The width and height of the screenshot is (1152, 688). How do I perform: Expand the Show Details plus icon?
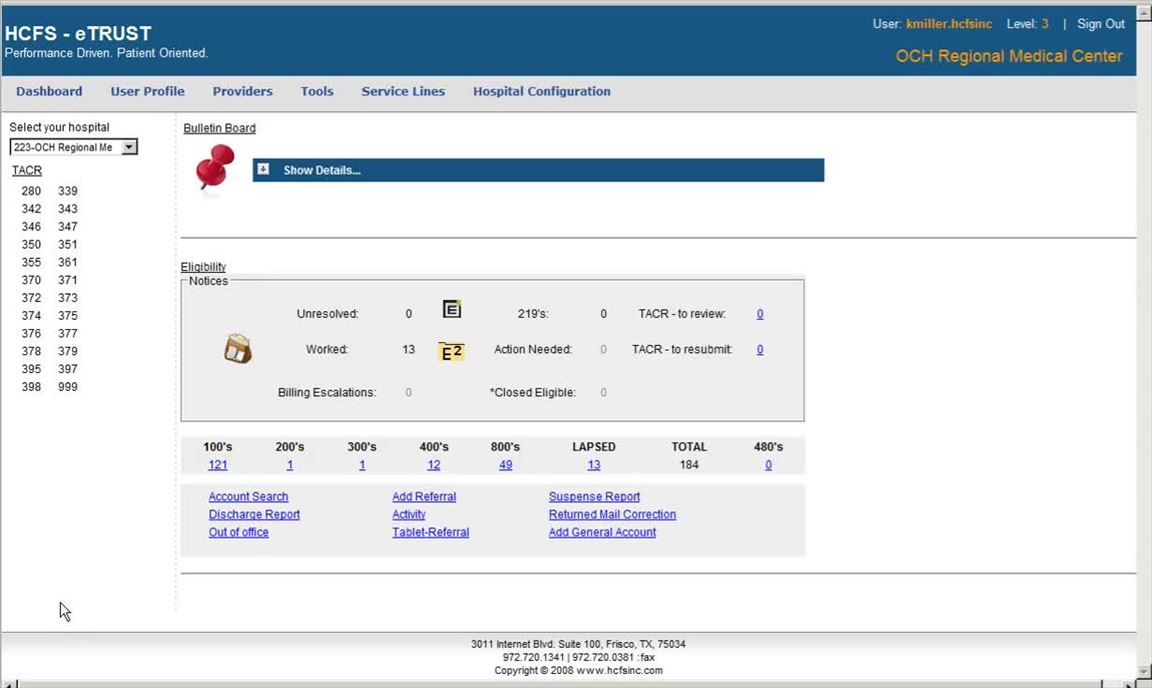pyautogui.click(x=263, y=170)
